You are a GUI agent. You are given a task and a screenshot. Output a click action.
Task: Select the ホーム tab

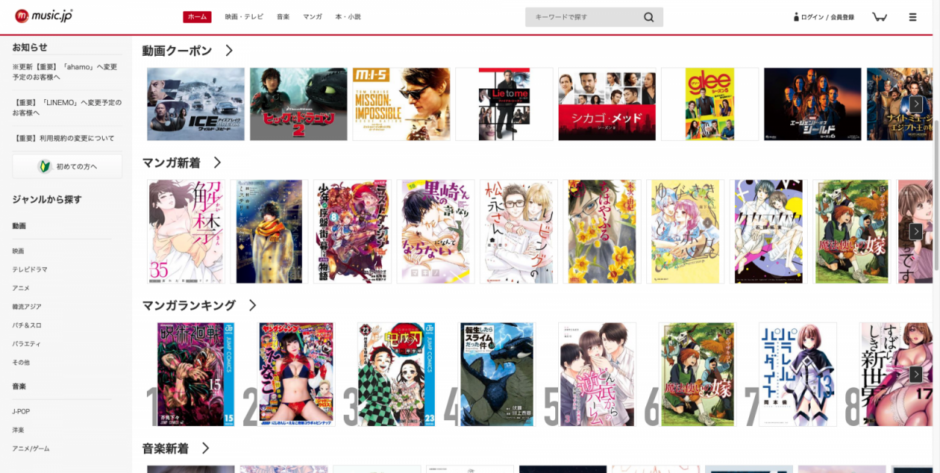tap(197, 17)
